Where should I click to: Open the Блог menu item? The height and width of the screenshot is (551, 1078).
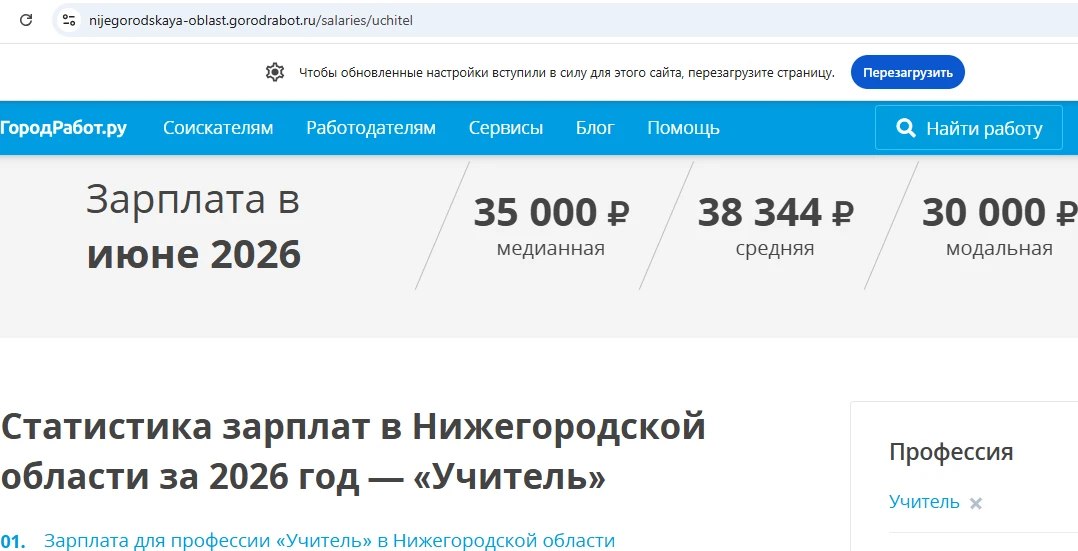click(x=595, y=128)
